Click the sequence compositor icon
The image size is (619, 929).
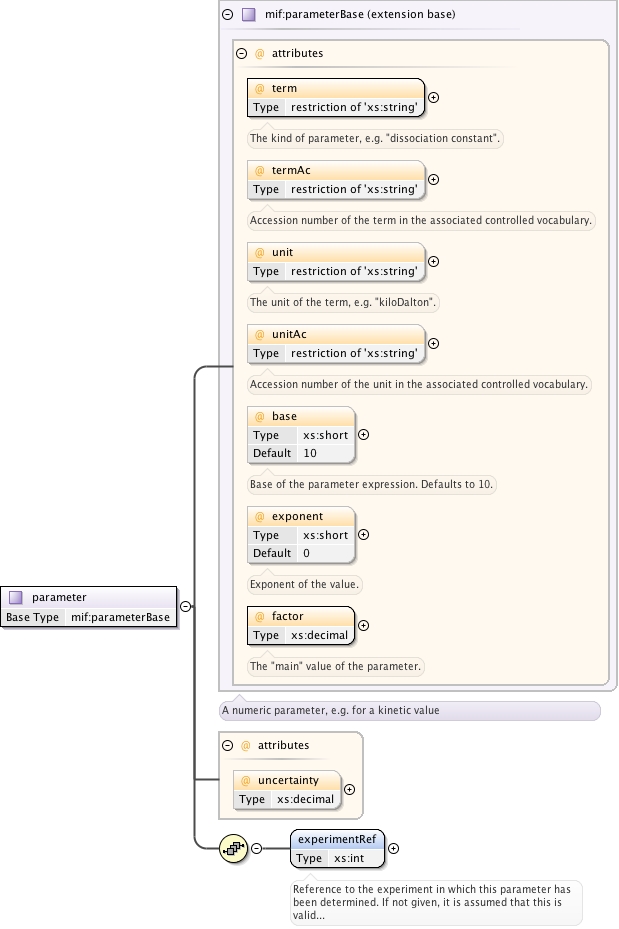(234, 848)
